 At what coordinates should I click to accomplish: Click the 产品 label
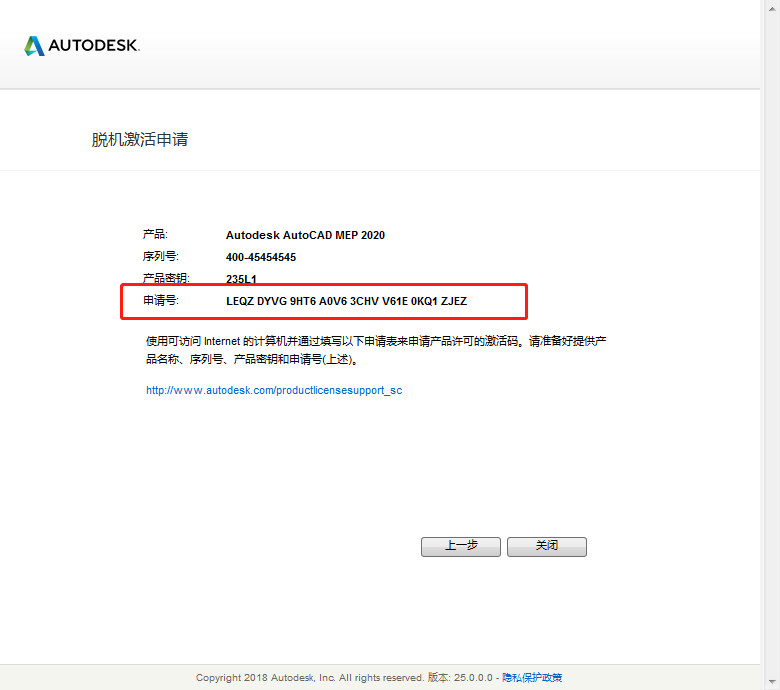(x=155, y=234)
